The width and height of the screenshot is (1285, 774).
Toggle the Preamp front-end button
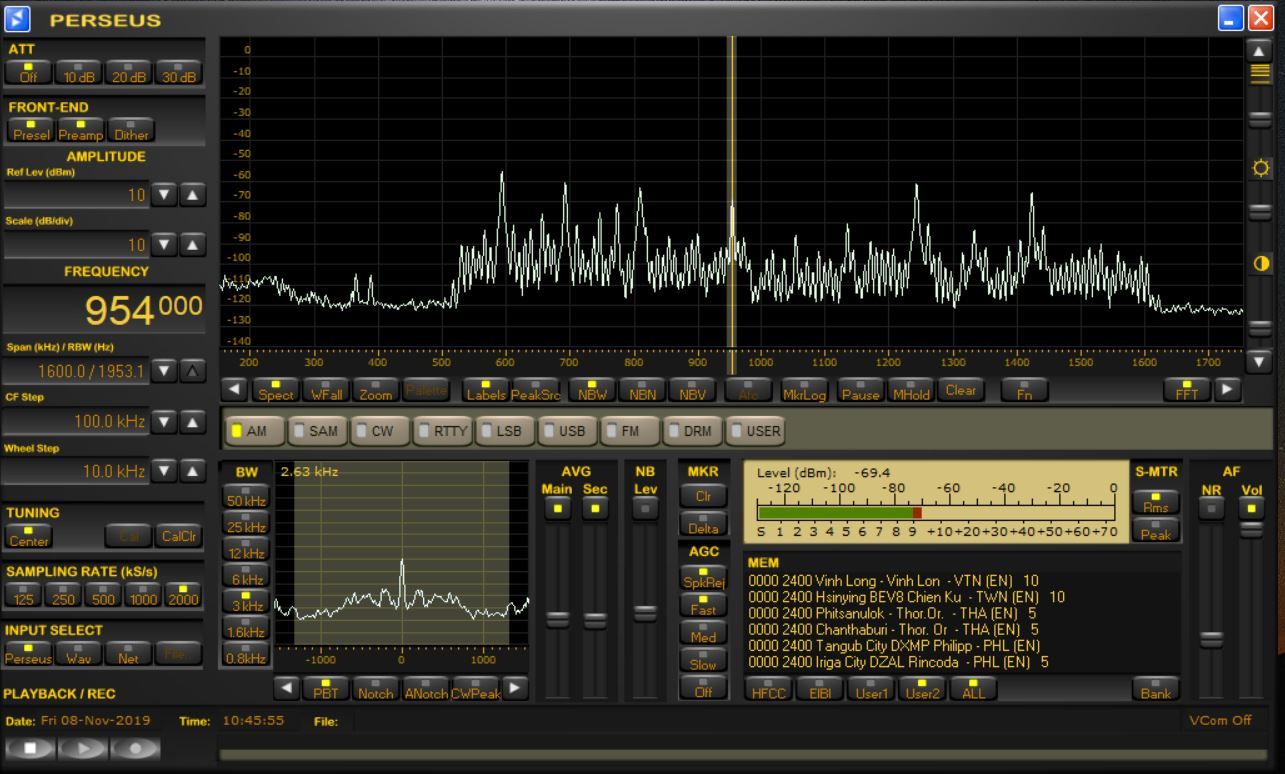tap(80, 130)
